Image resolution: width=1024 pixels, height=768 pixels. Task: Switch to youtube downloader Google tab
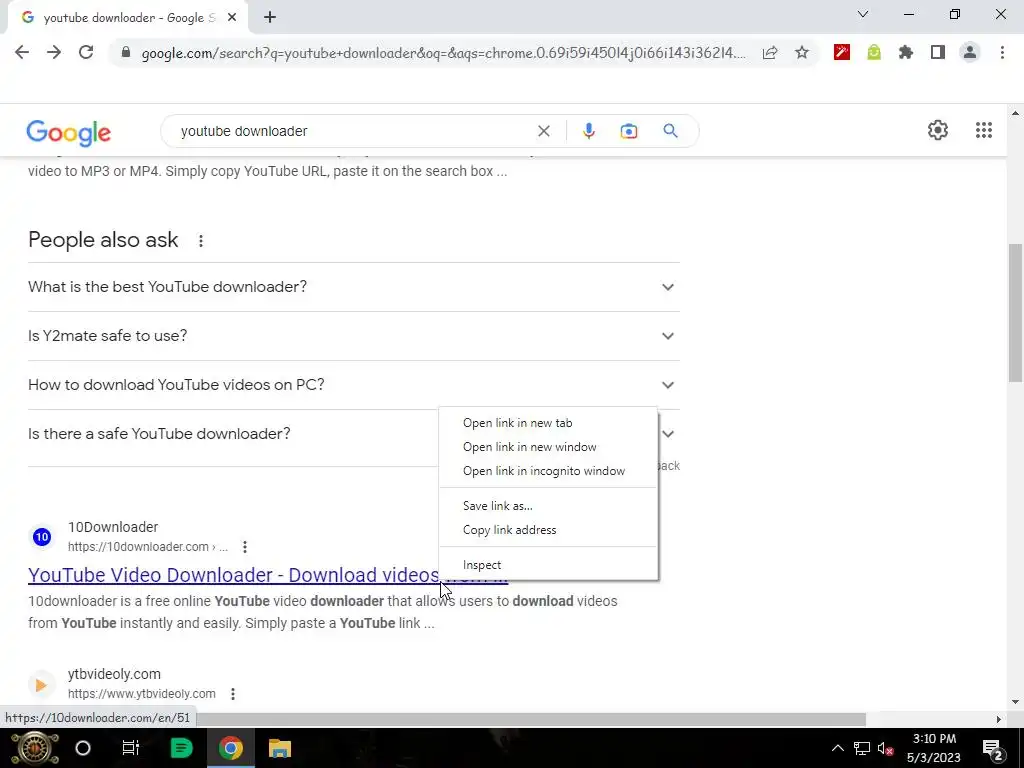129,18
